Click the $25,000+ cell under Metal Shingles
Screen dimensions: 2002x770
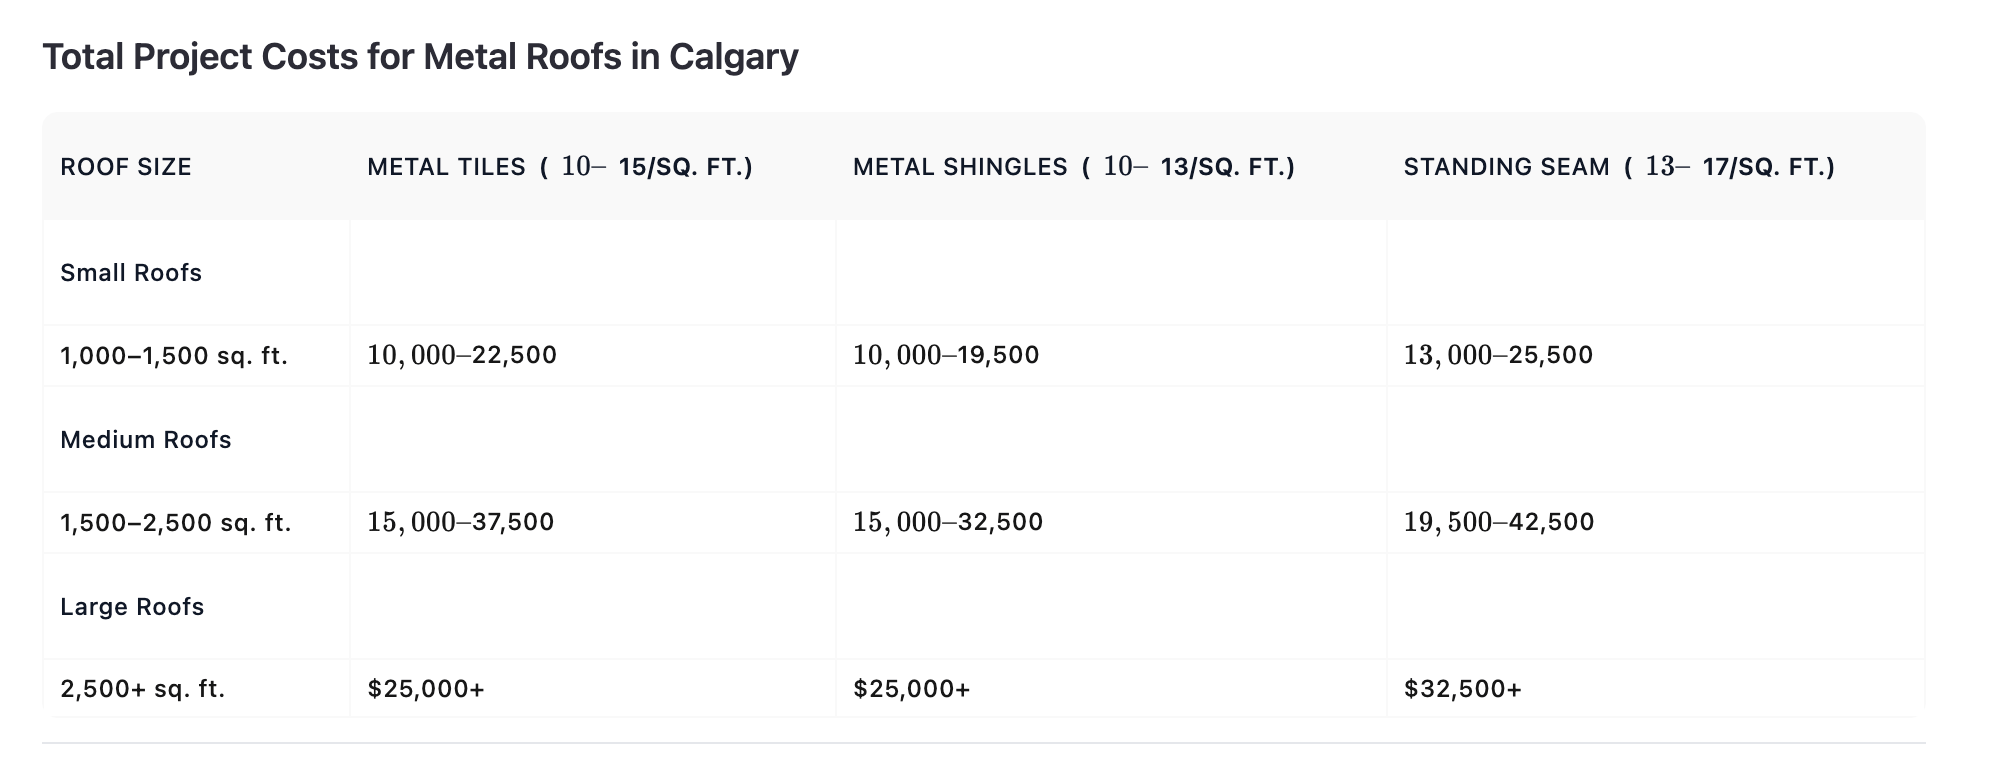911,689
